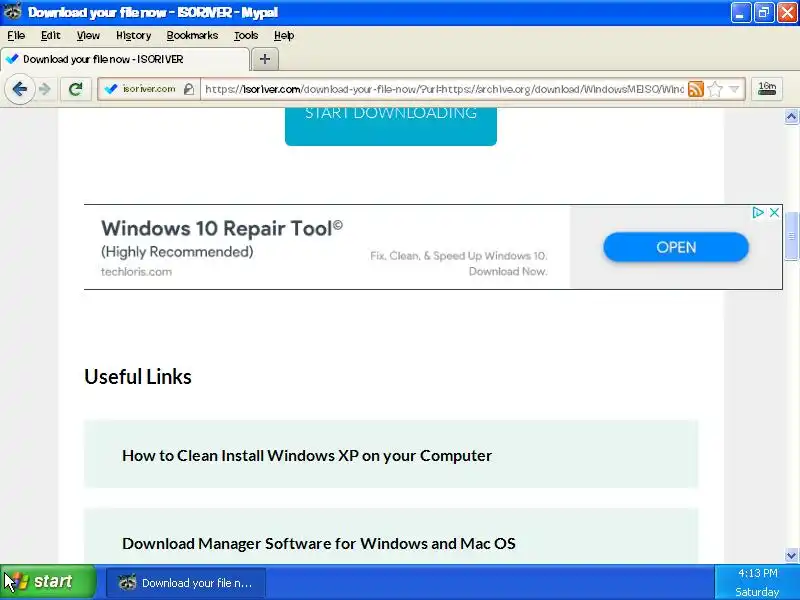This screenshot has width=800, height=600.
Task: Open the History menu
Action: point(134,35)
